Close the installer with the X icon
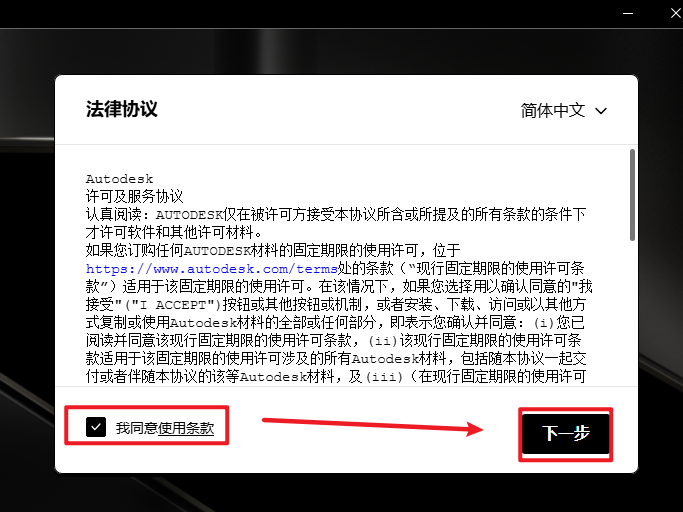The width and height of the screenshot is (683, 512). [x=675, y=14]
